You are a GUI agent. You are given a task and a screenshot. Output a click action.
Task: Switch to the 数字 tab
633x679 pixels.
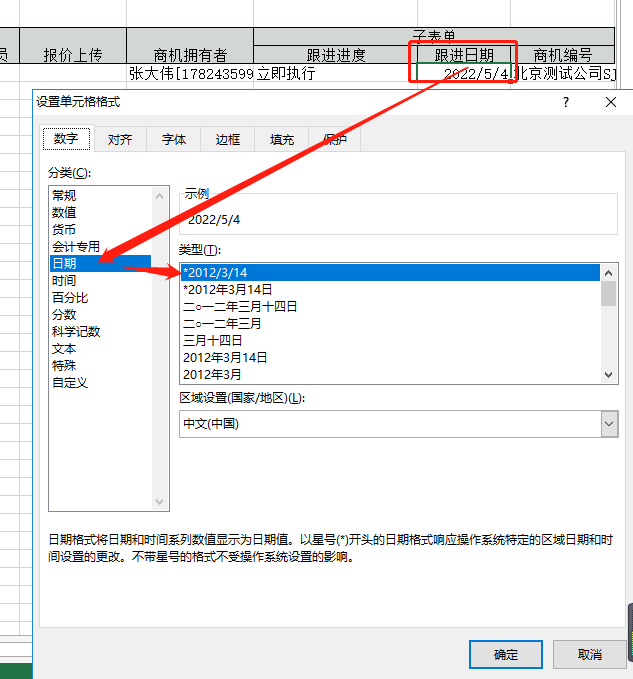pos(66,139)
